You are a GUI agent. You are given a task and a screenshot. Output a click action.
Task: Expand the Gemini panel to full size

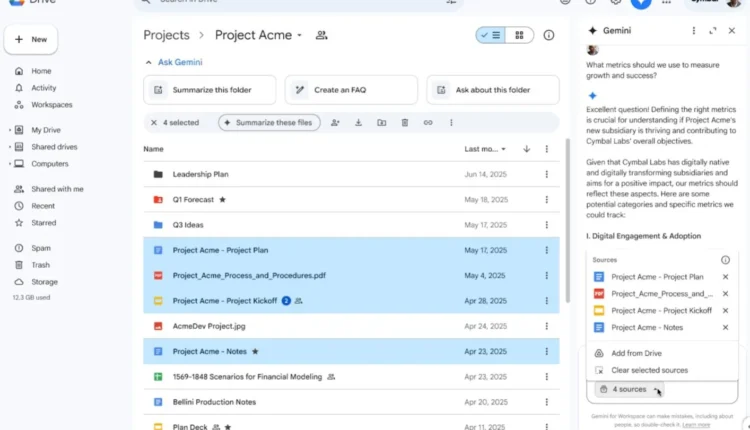click(713, 31)
